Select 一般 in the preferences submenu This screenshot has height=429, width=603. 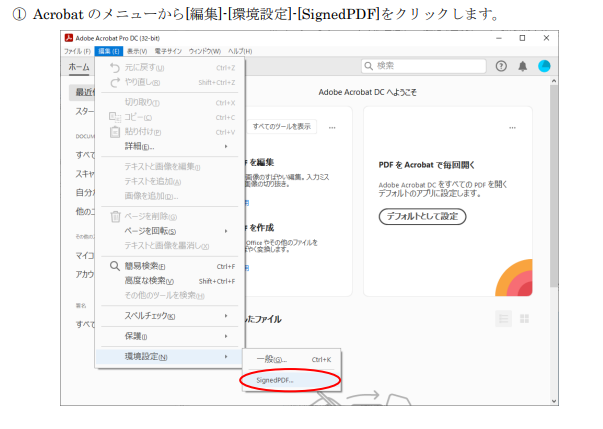click(291, 359)
